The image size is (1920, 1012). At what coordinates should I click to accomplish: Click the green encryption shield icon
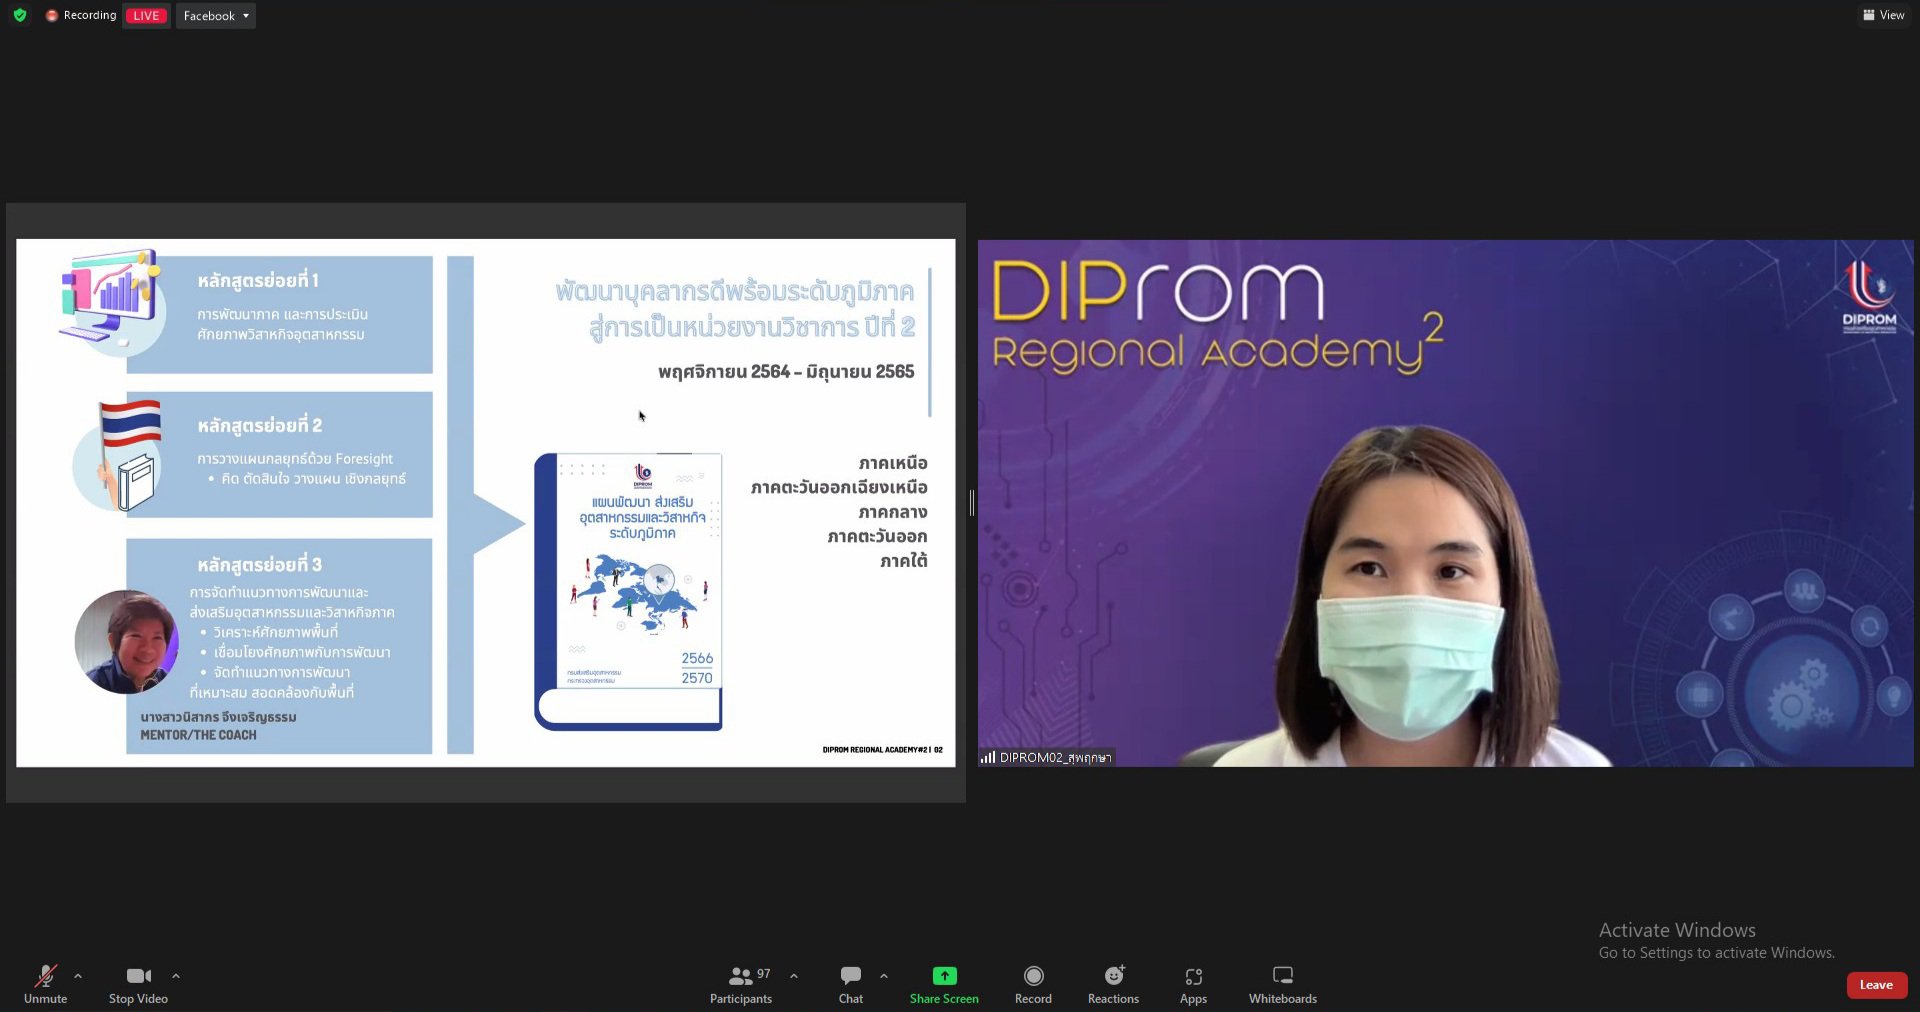(x=20, y=15)
